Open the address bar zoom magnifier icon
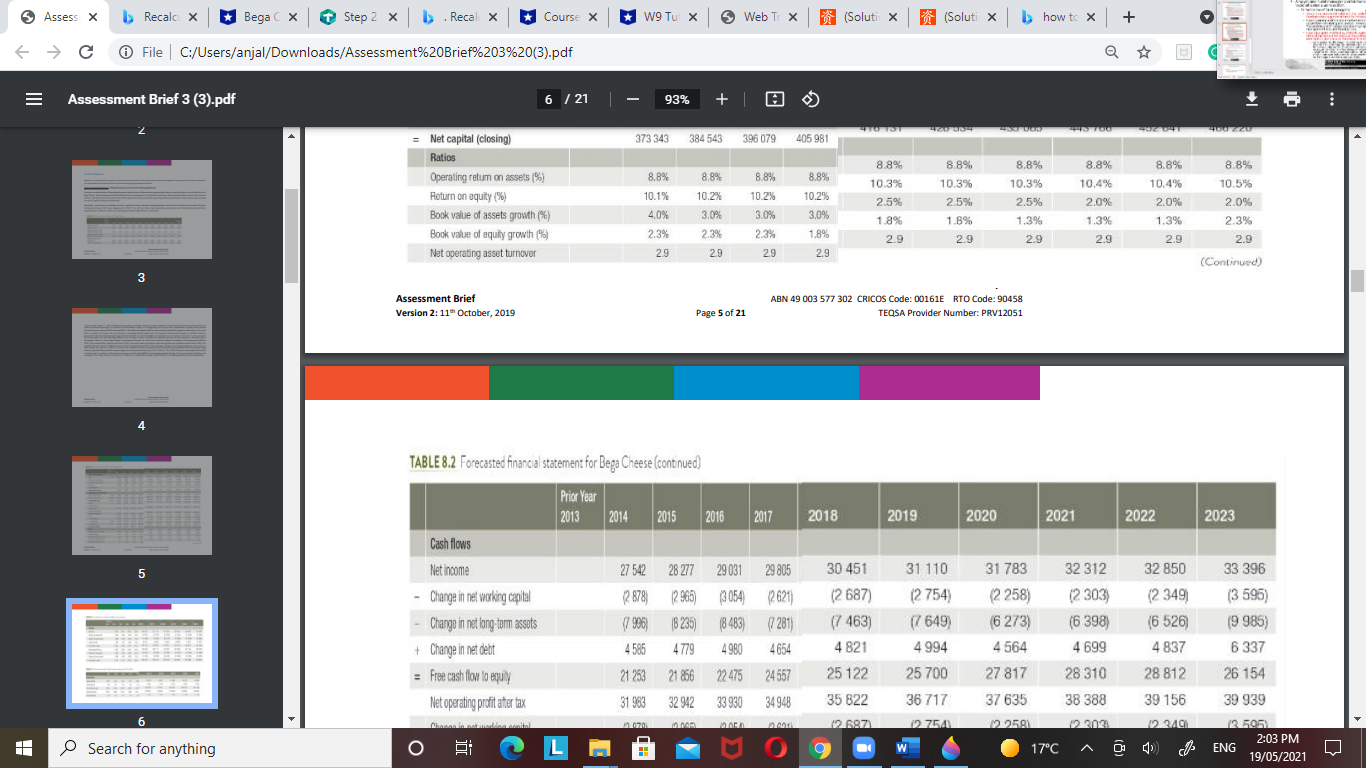 pos(1112,52)
